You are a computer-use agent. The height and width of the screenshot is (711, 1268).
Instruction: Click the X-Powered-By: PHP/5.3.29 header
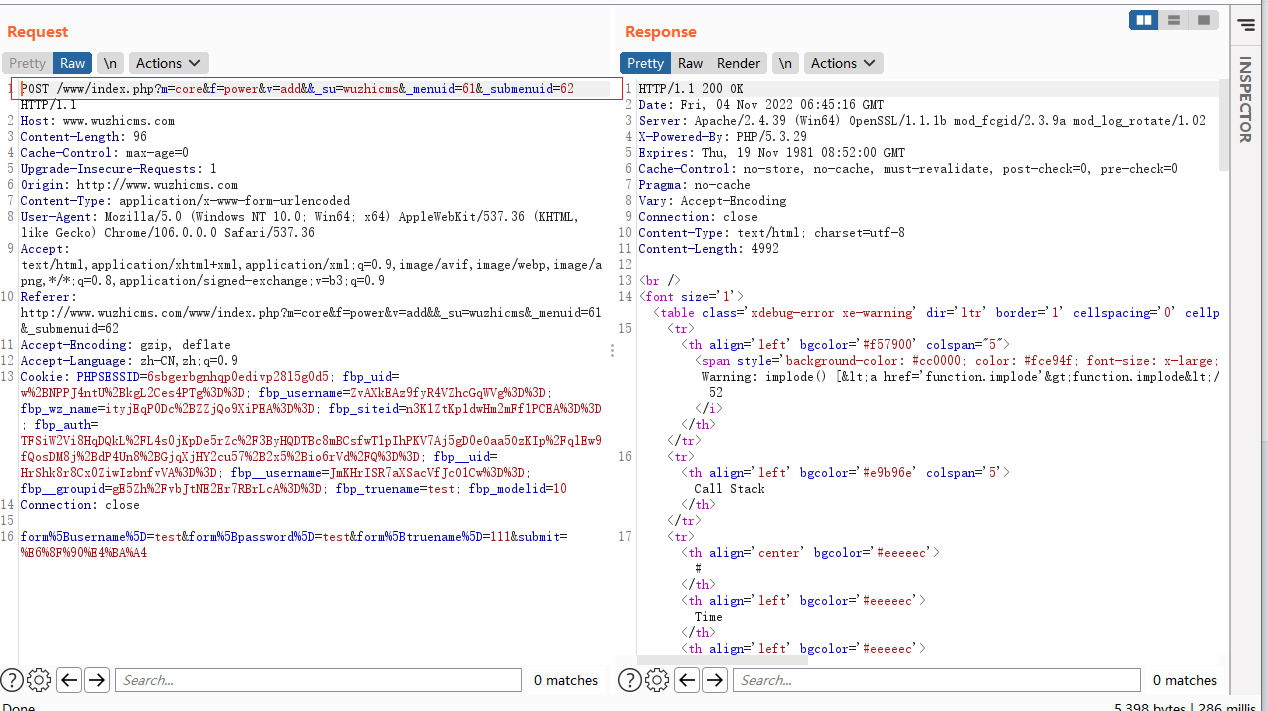[x=722, y=137]
